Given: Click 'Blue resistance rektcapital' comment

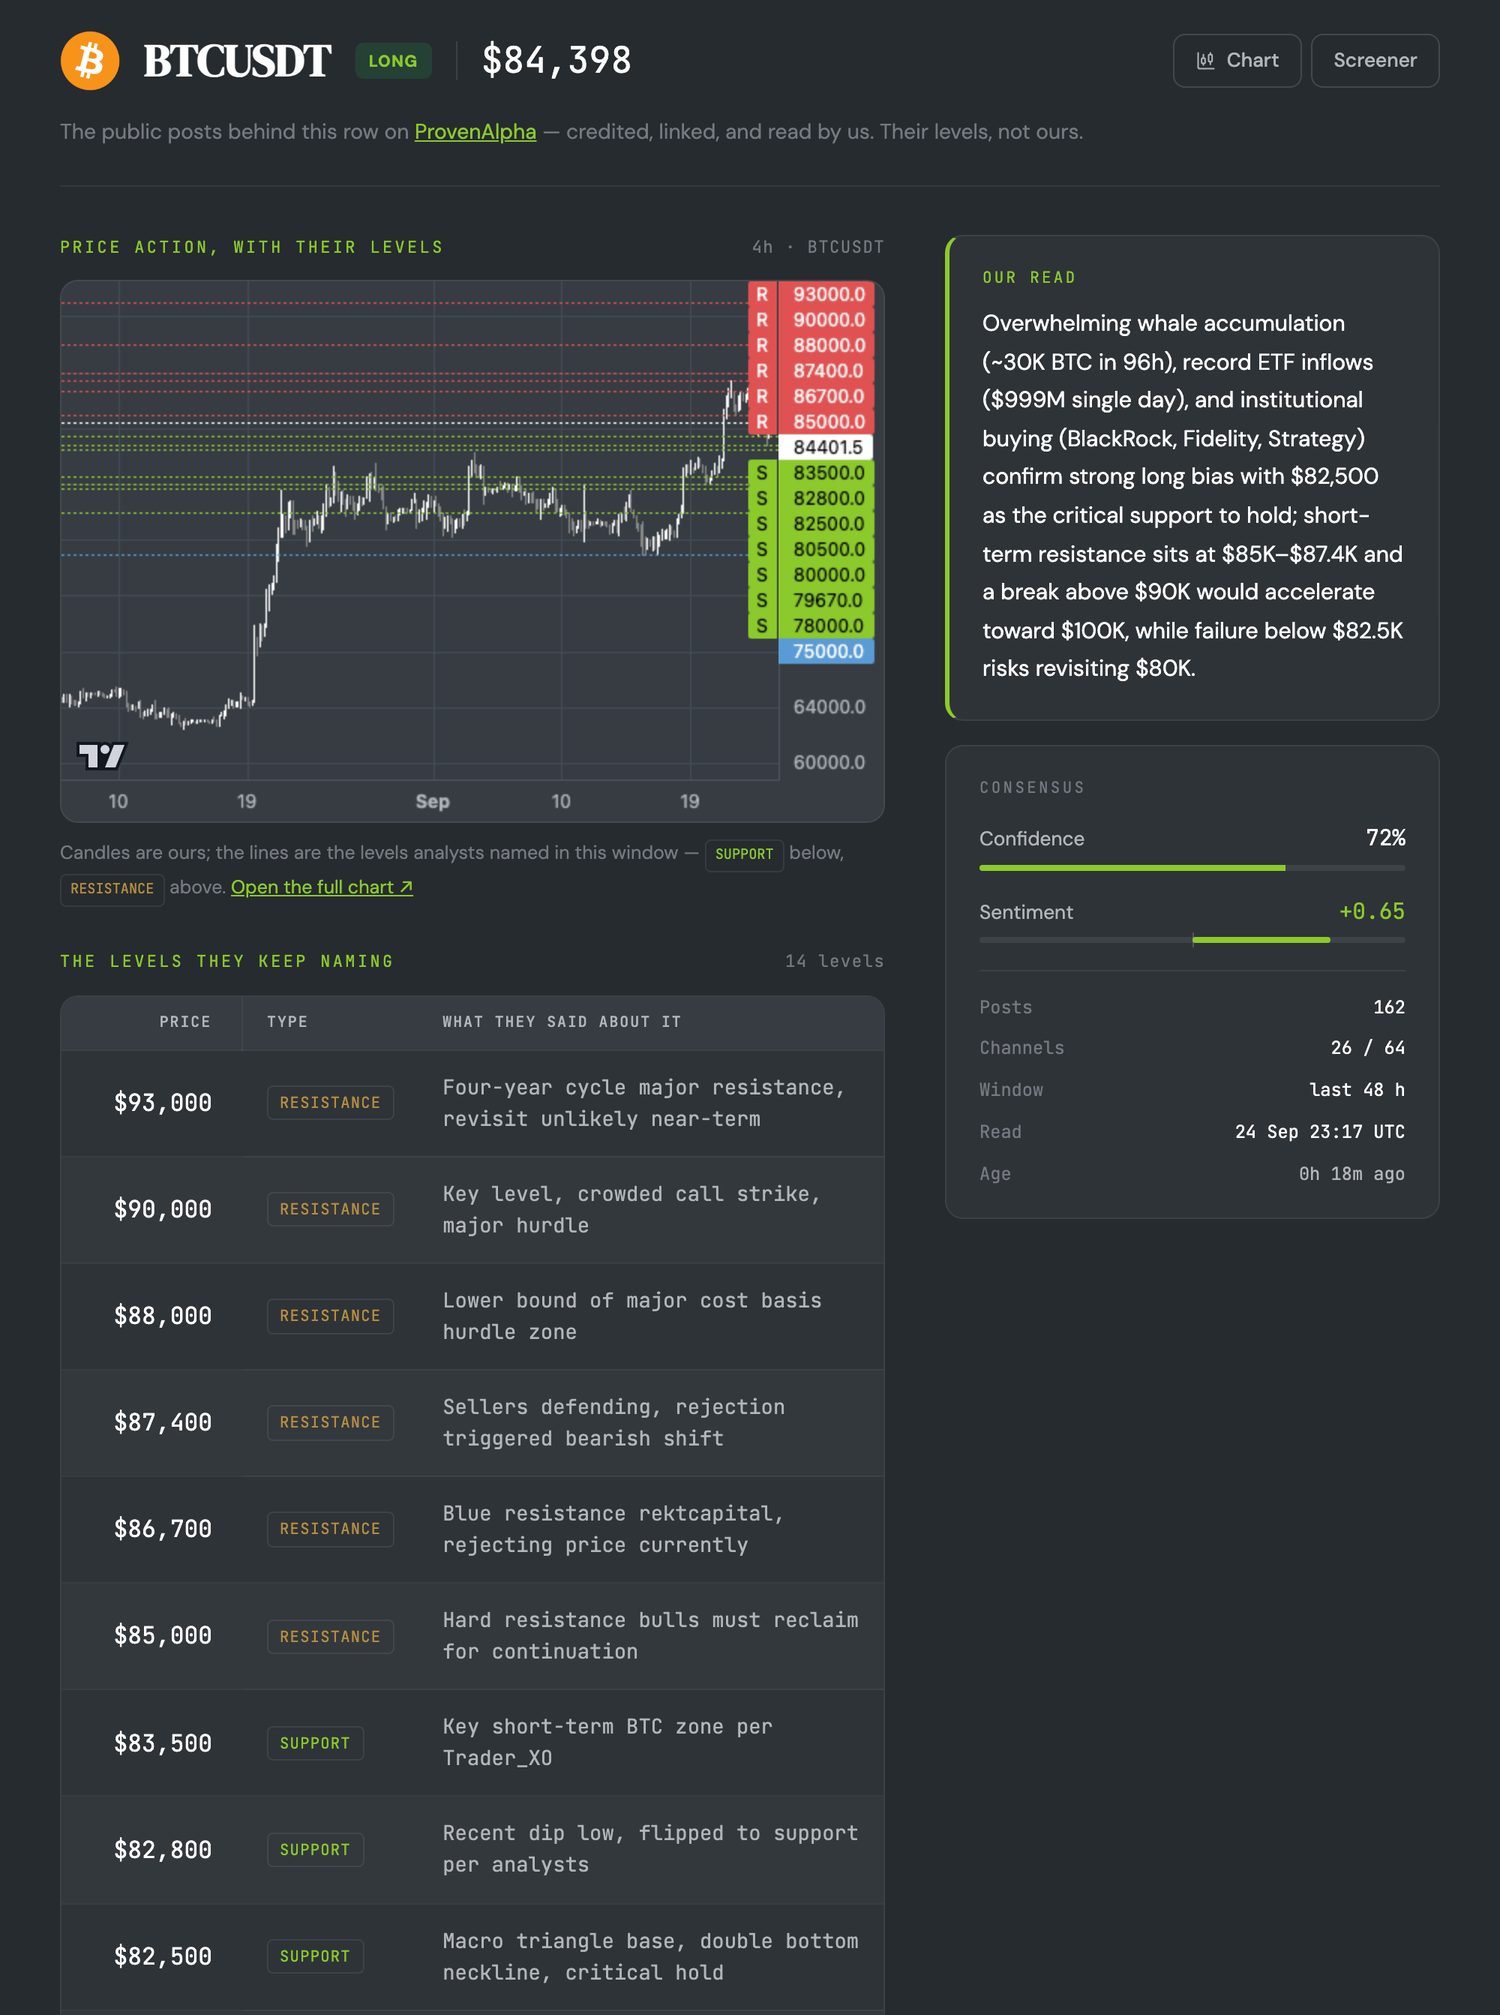Looking at the screenshot, I should [613, 1529].
